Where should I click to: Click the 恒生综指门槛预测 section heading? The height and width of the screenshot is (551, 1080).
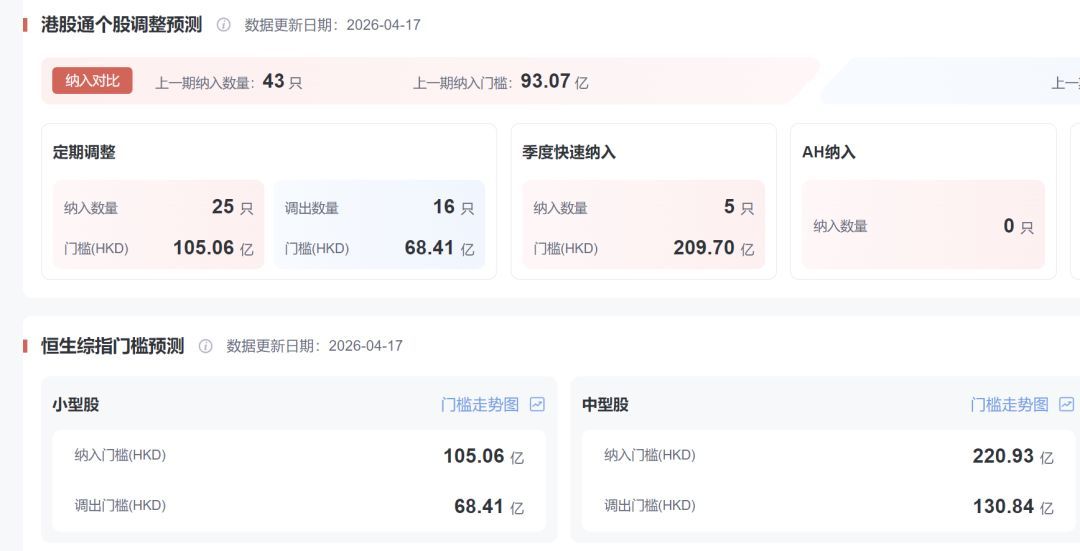(x=112, y=346)
